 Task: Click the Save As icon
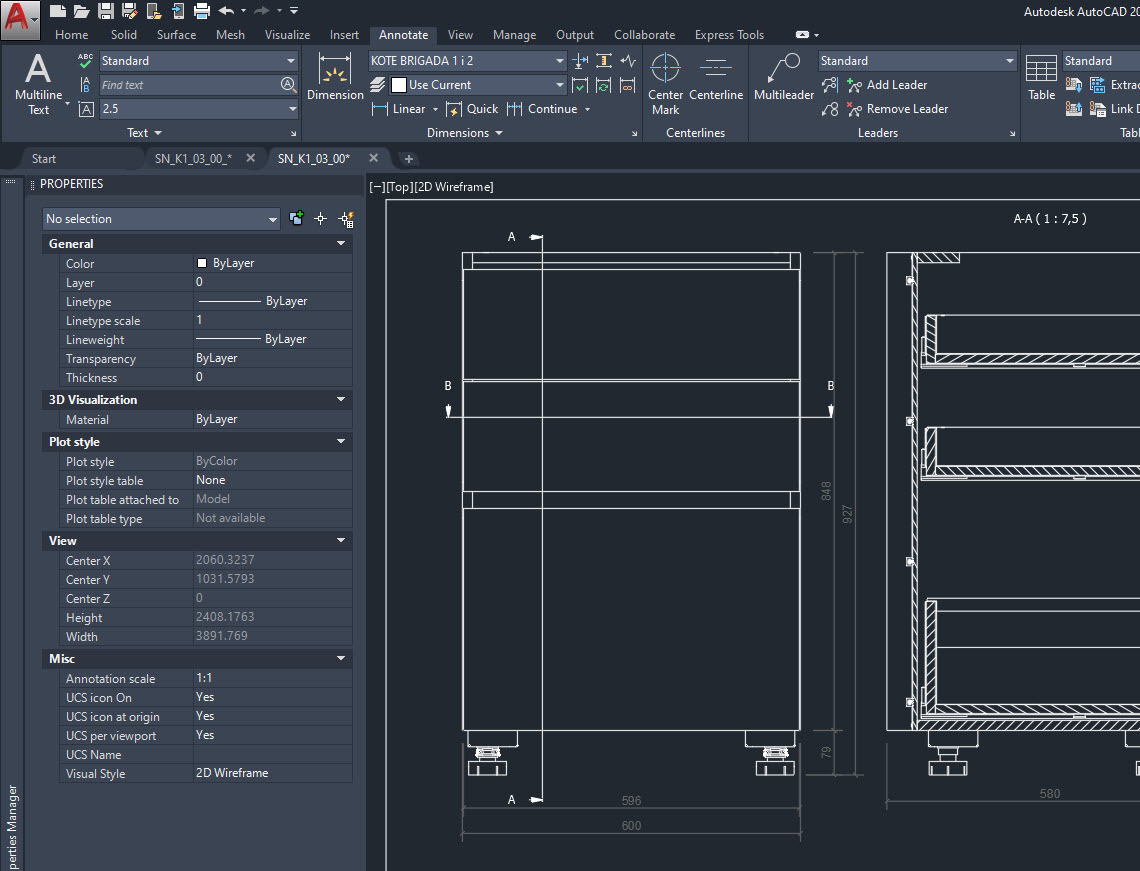(x=130, y=10)
